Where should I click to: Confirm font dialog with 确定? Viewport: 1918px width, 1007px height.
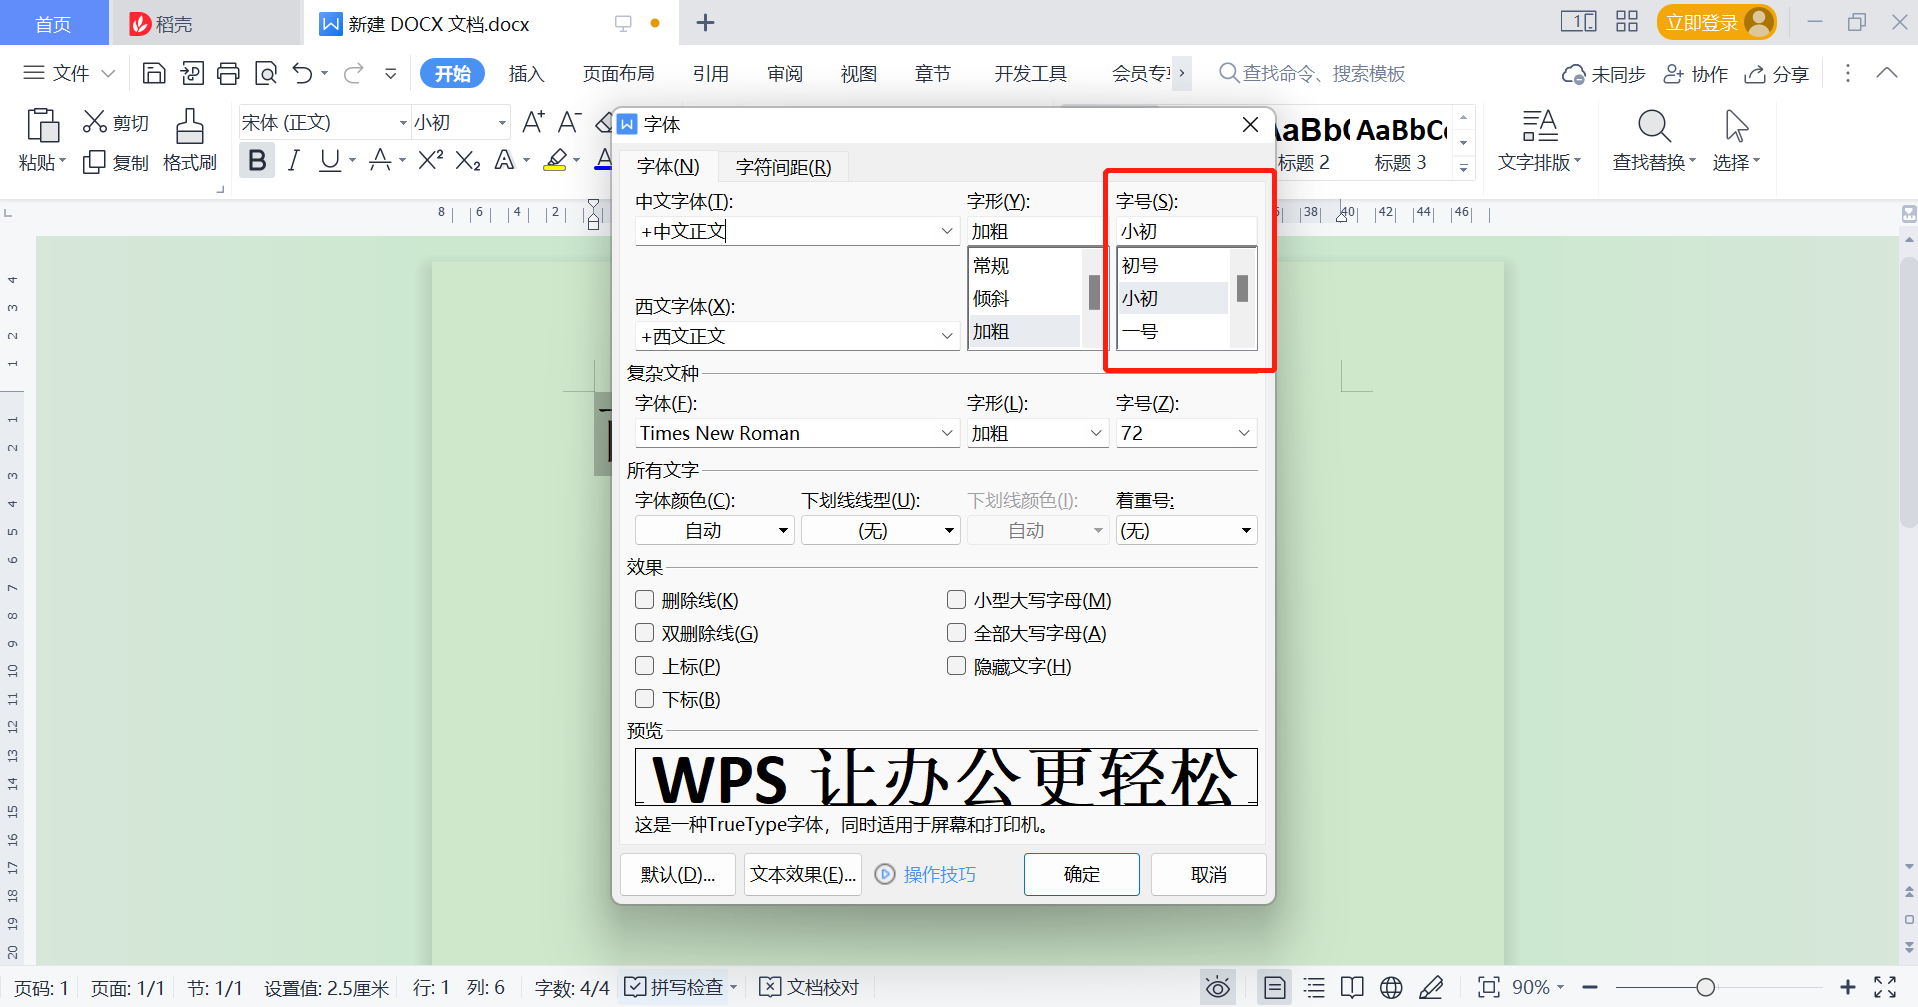[x=1081, y=874]
